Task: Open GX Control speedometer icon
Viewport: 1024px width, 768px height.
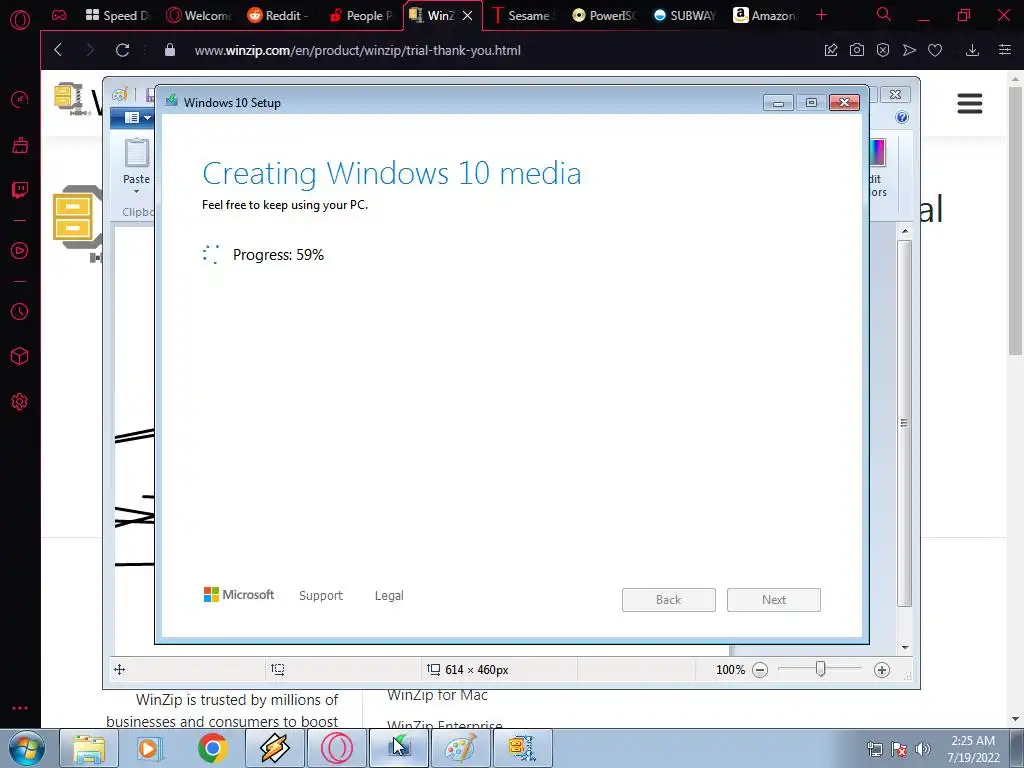Action: point(20,100)
